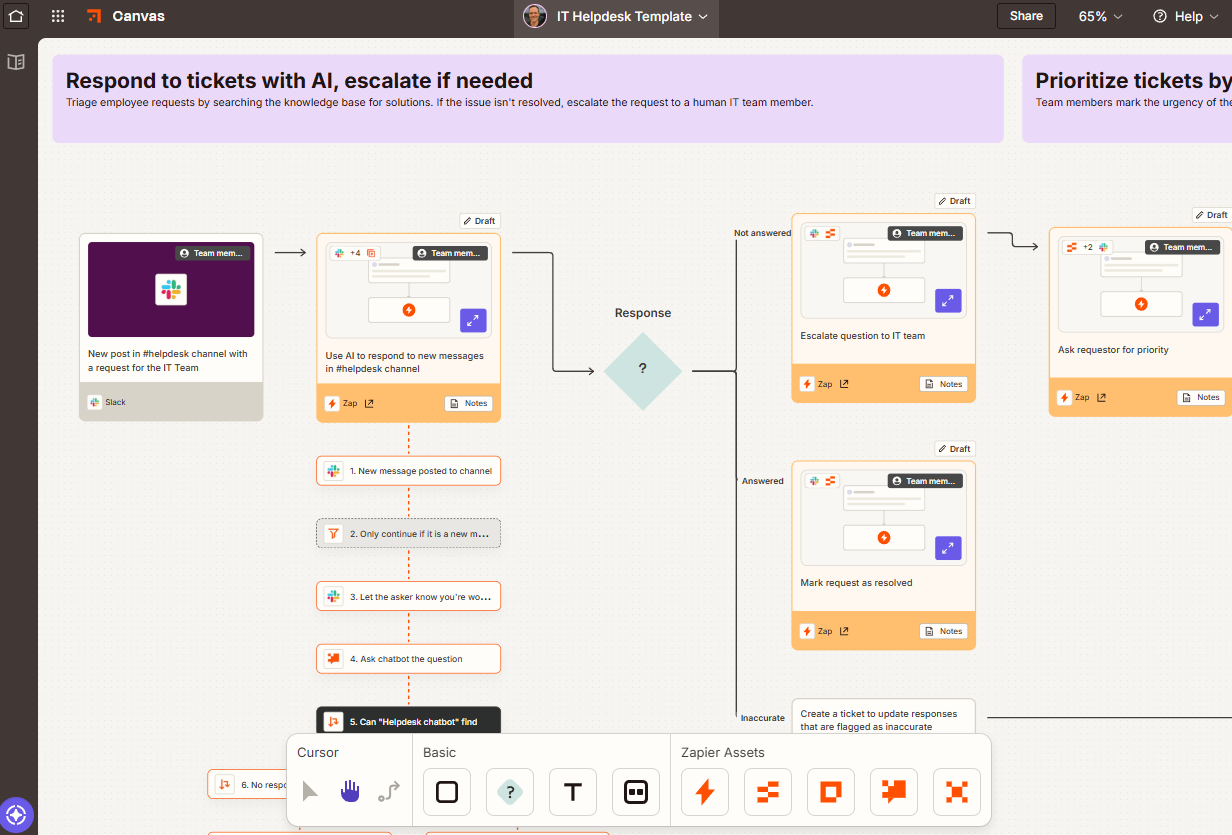The width and height of the screenshot is (1232, 835).
Task: Choose the connector path tool
Action: click(x=388, y=792)
